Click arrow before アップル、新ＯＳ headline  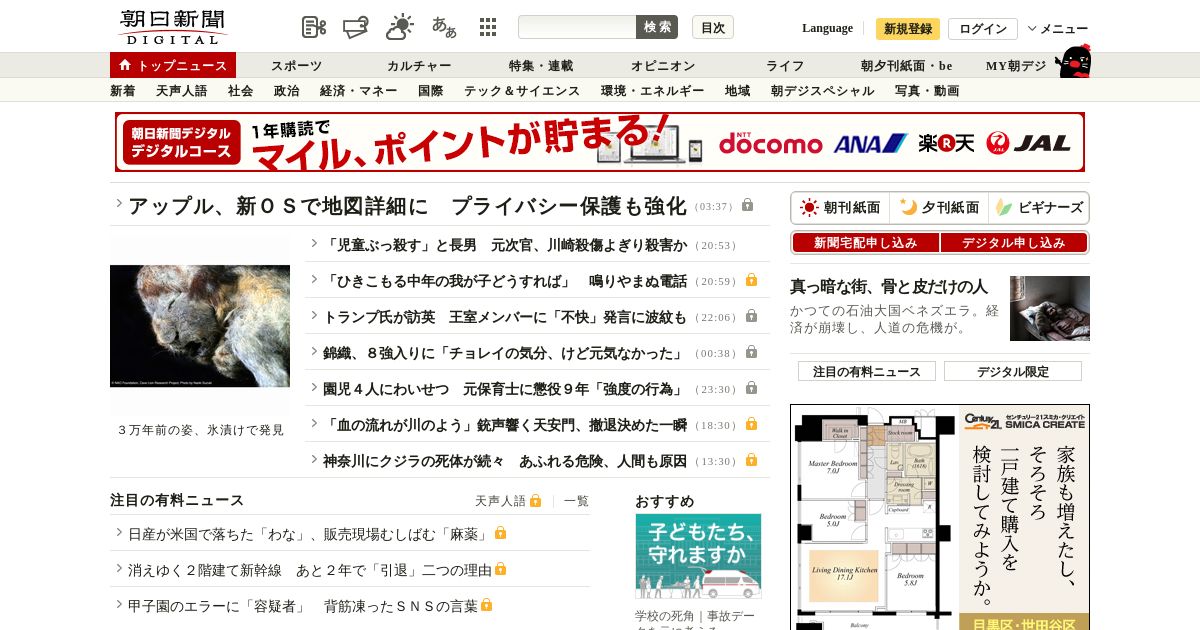coord(119,203)
